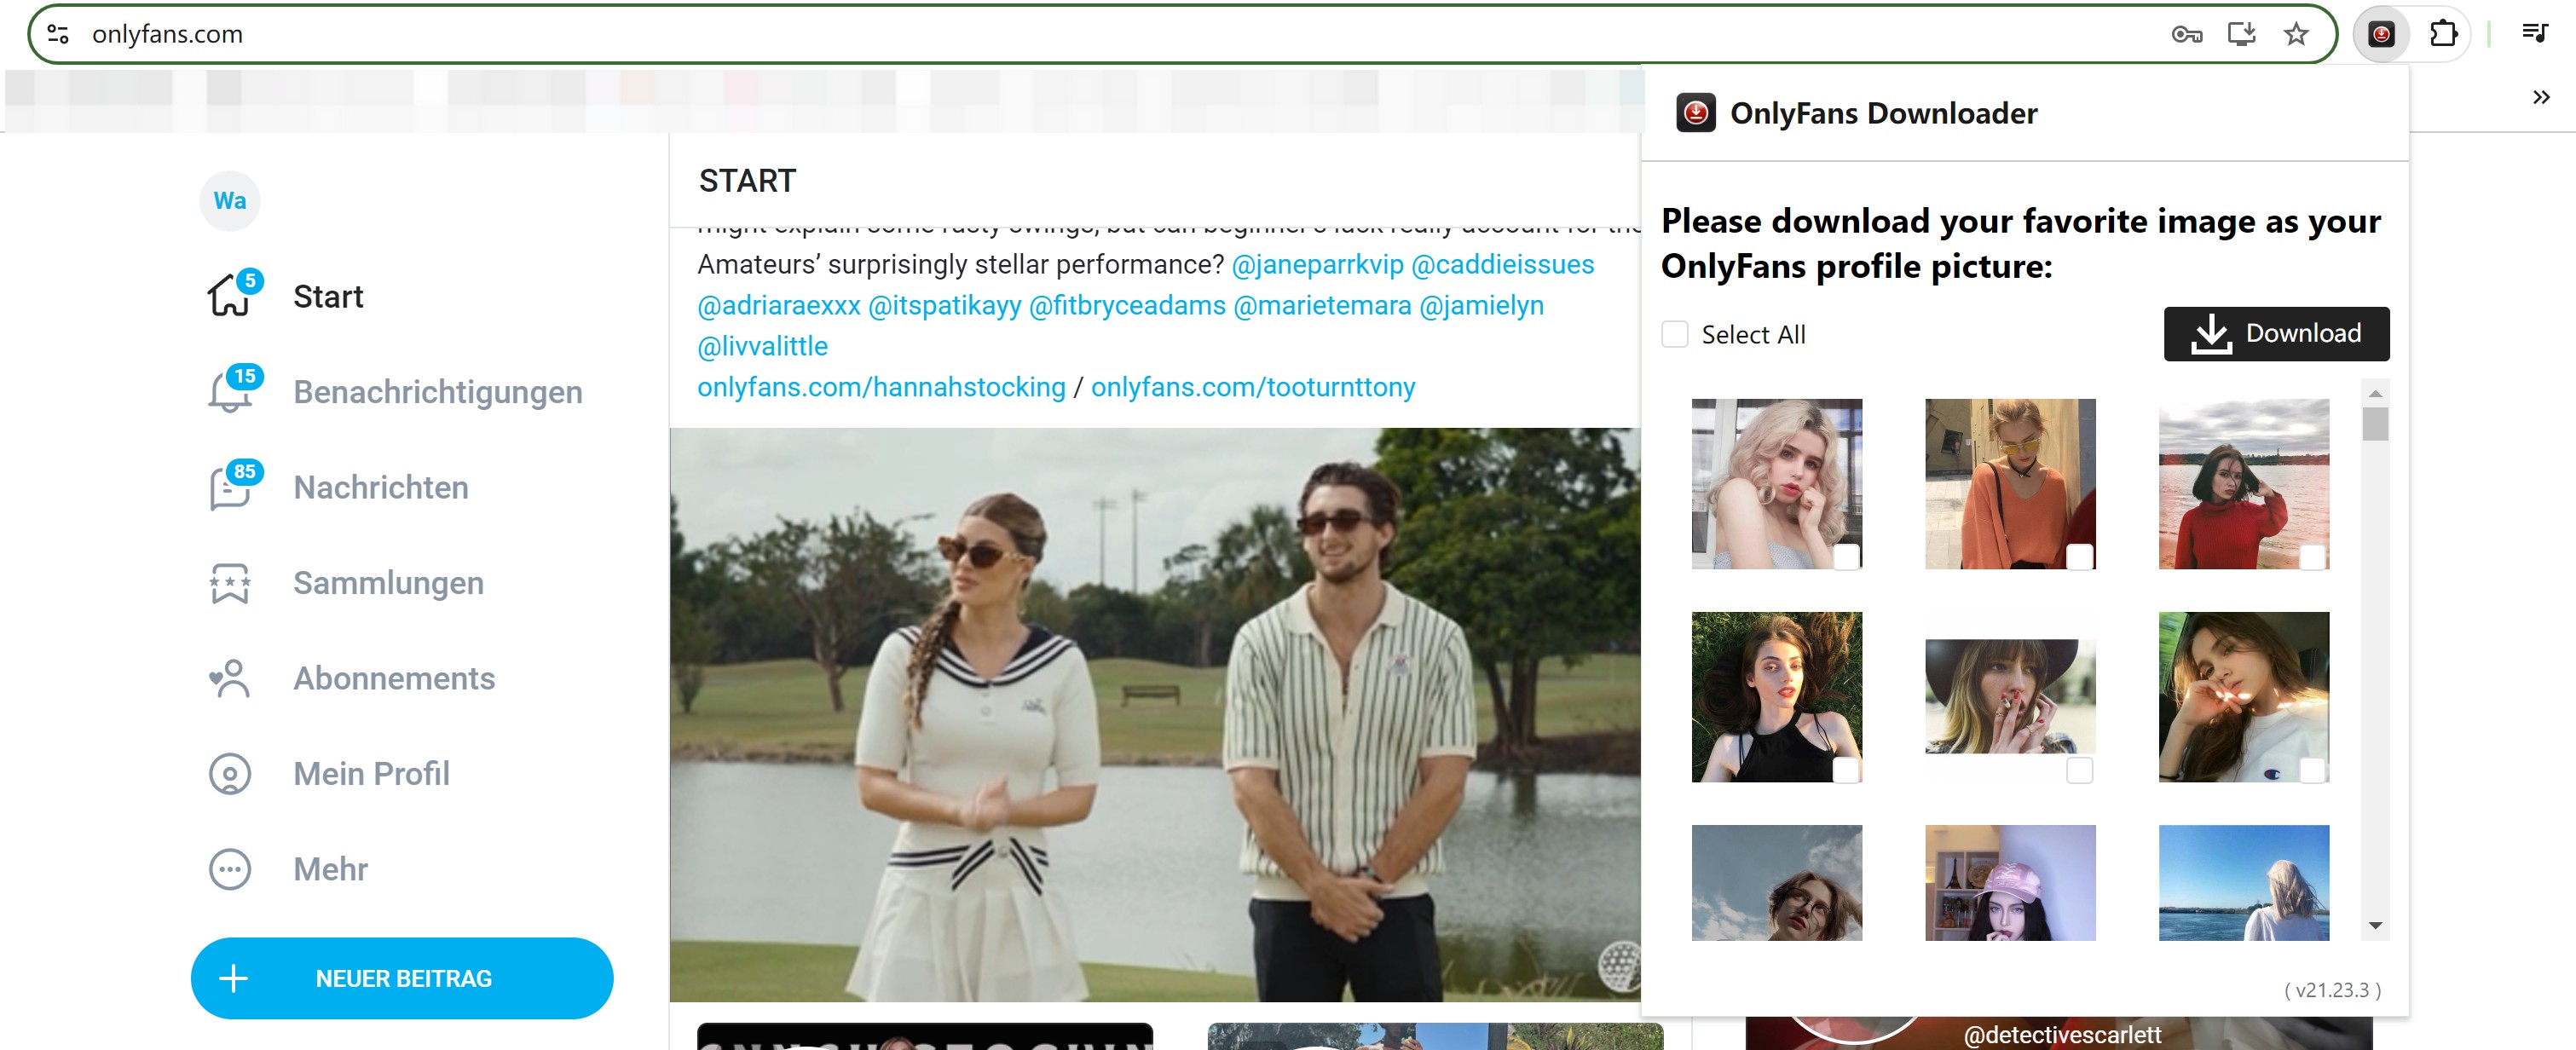Screen dimensions: 2576x1050
Task: Click the popup scrollbar thumb
Action: tap(2376, 424)
